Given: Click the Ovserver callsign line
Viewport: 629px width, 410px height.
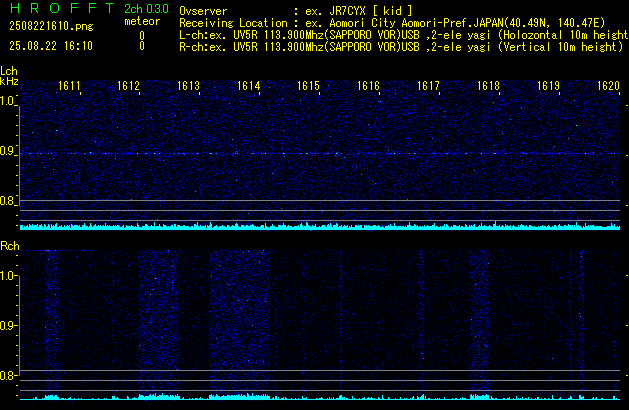Looking at the screenshot, I should 296,11.
